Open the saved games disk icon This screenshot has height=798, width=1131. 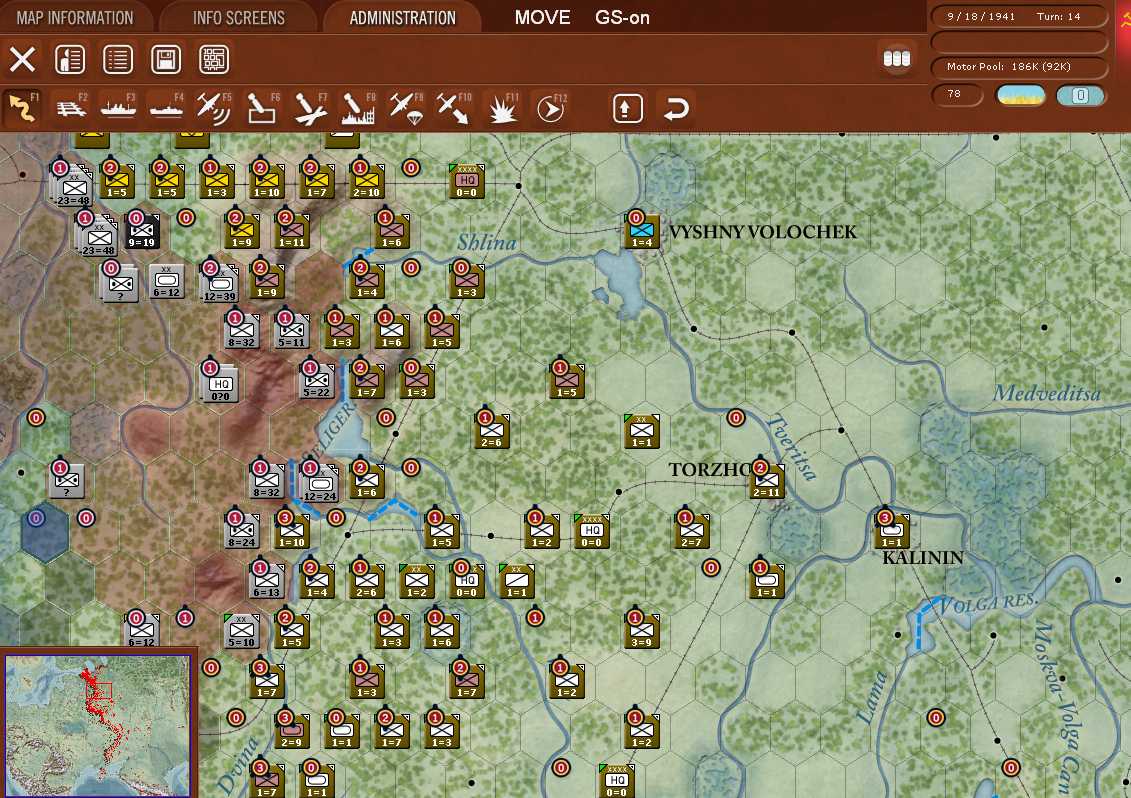[x=165, y=59]
